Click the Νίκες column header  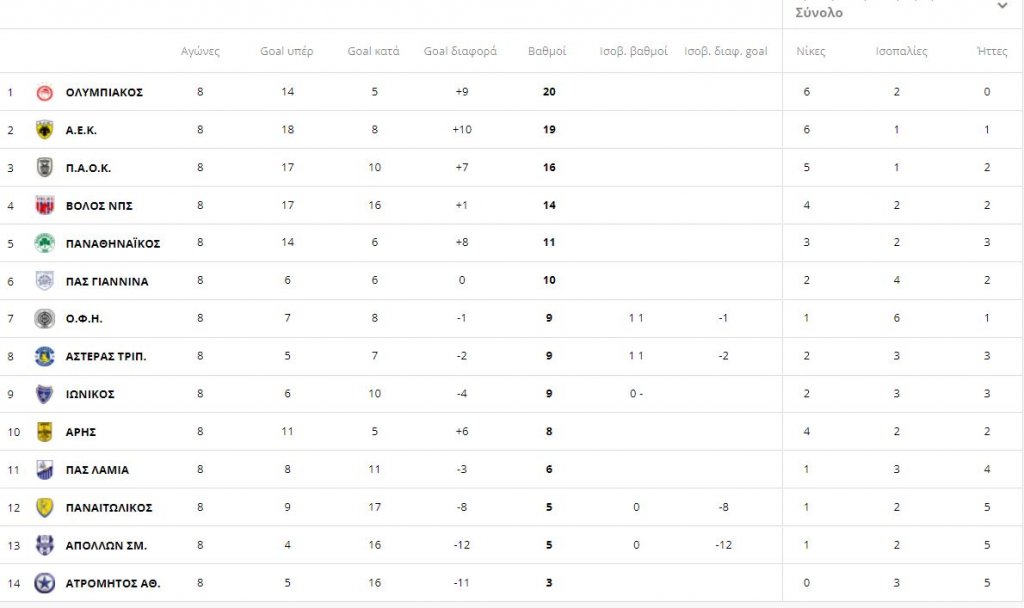tap(811, 51)
